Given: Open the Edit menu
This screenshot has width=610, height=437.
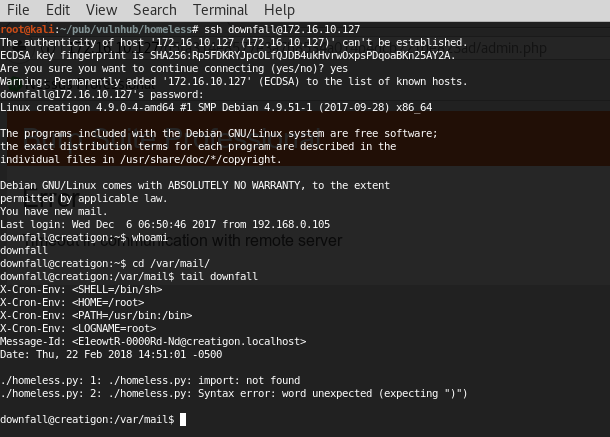Looking at the screenshot, I should point(58,10).
